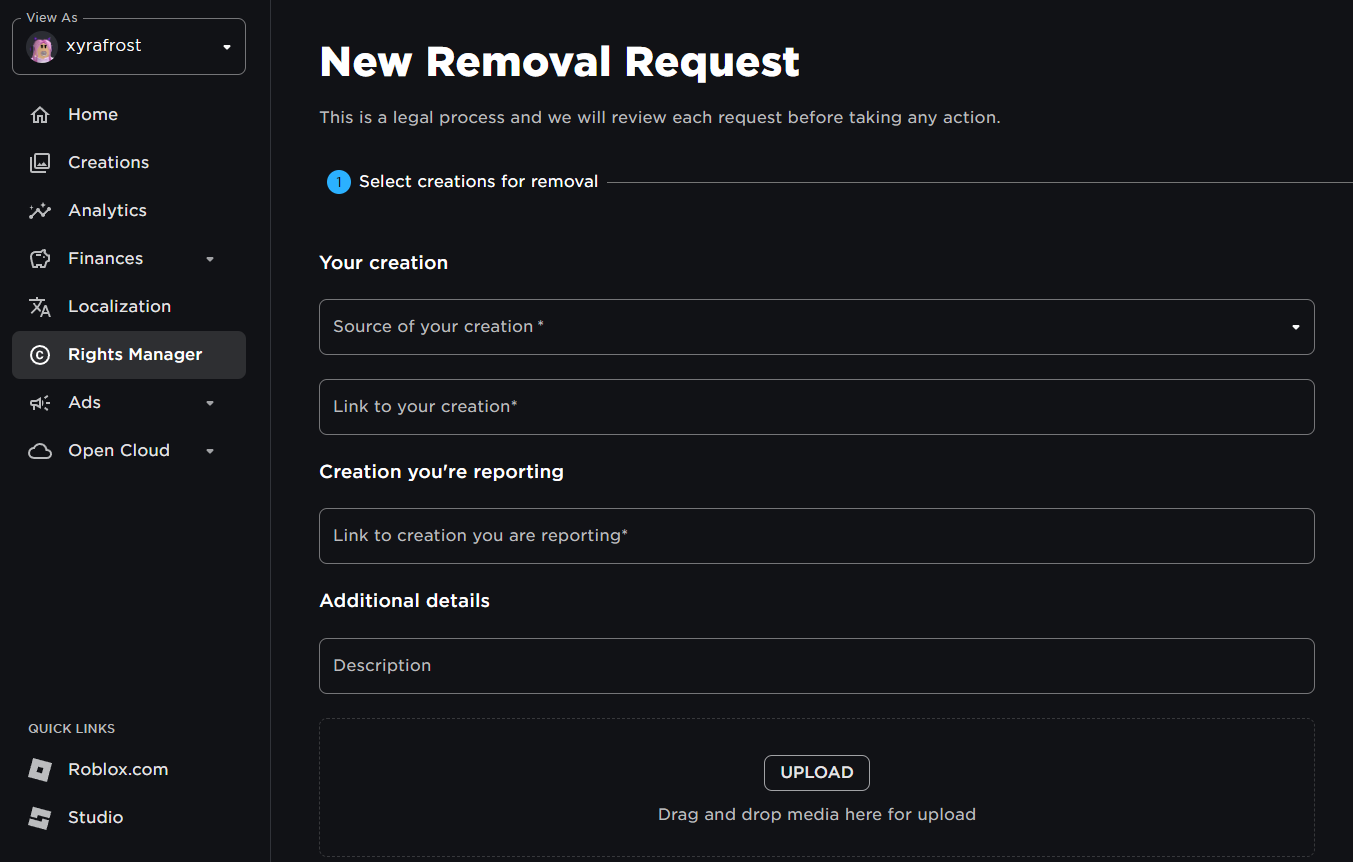Expand the Finances menu chevron
This screenshot has height=862, width=1353.
[x=210, y=258]
